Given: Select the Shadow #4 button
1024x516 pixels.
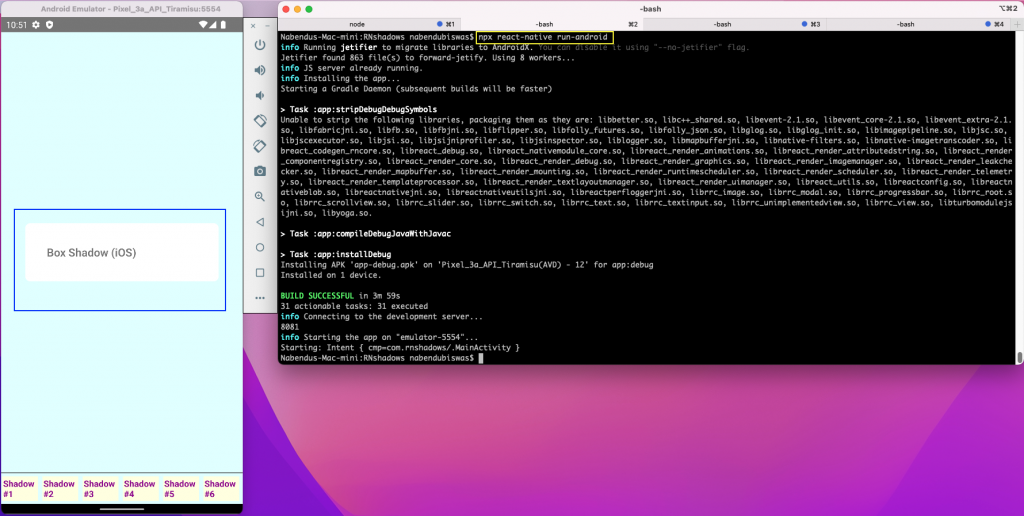Looking at the screenshot, I should [x=140, y=489].
